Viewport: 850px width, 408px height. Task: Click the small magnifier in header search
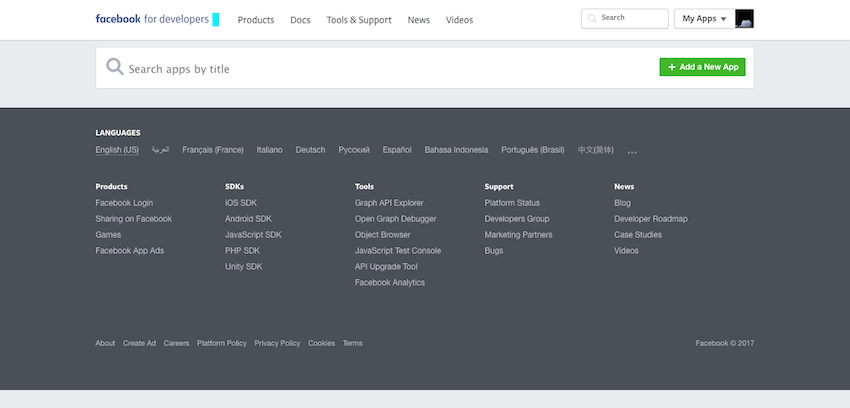pyautogui.click(x=592, y=18)
